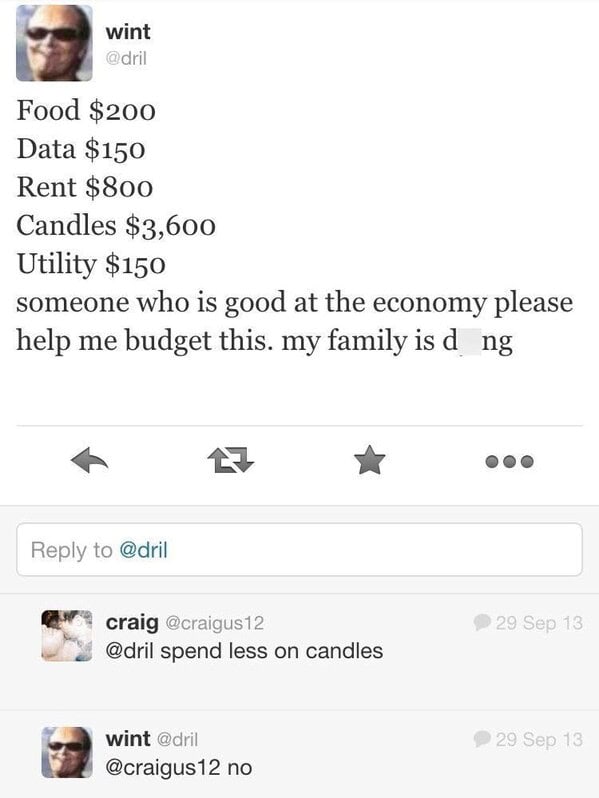Click @dril mention in craig's reply
Screen dimensions: 599x798
pos(129,651)
